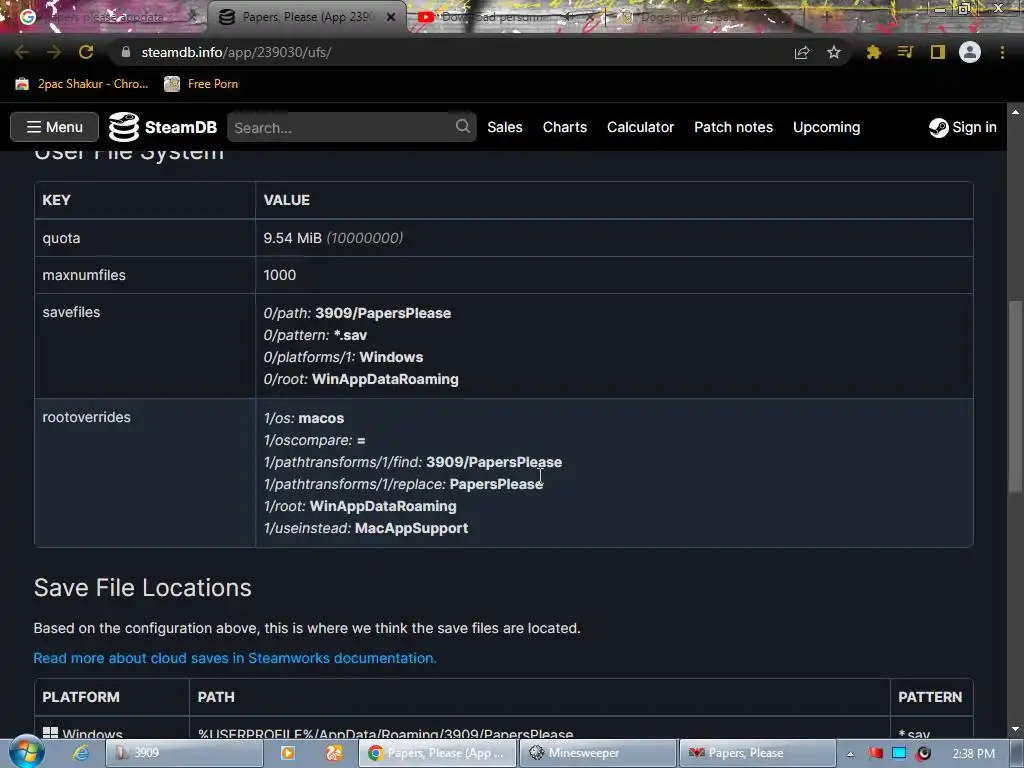The width and height of the screenshot is (1024, 768).
Task: Select the Papers, Please (App 239030) tab
Action: 306,17
